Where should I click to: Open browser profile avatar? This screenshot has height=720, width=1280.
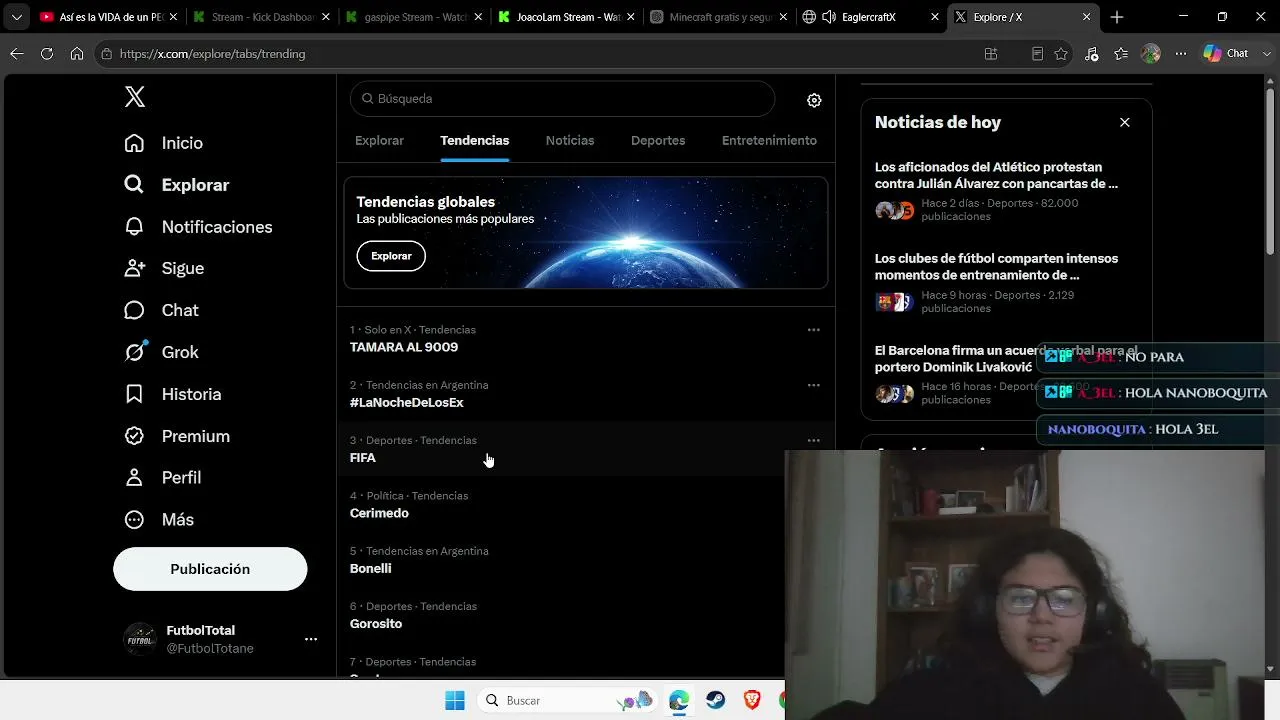1151,54
